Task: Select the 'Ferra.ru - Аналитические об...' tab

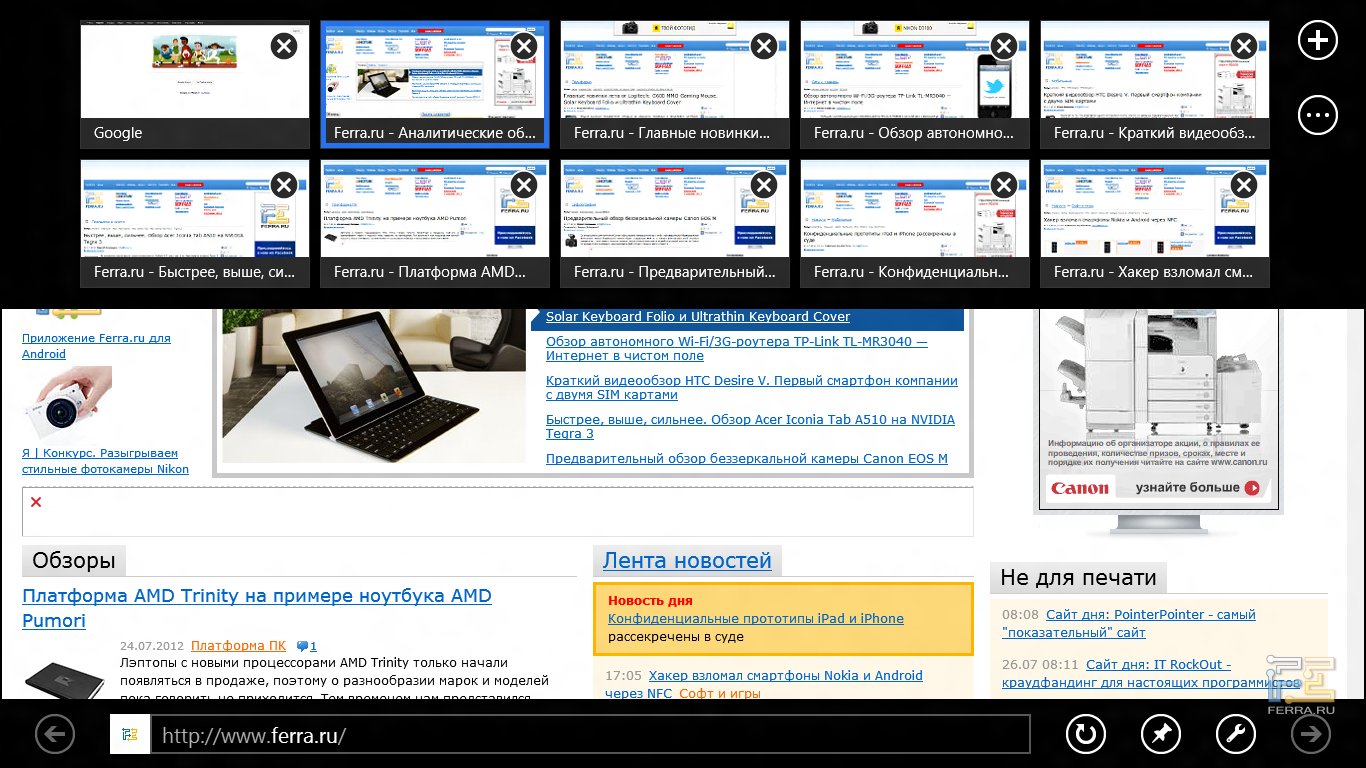Action: [x=435, y=85]
